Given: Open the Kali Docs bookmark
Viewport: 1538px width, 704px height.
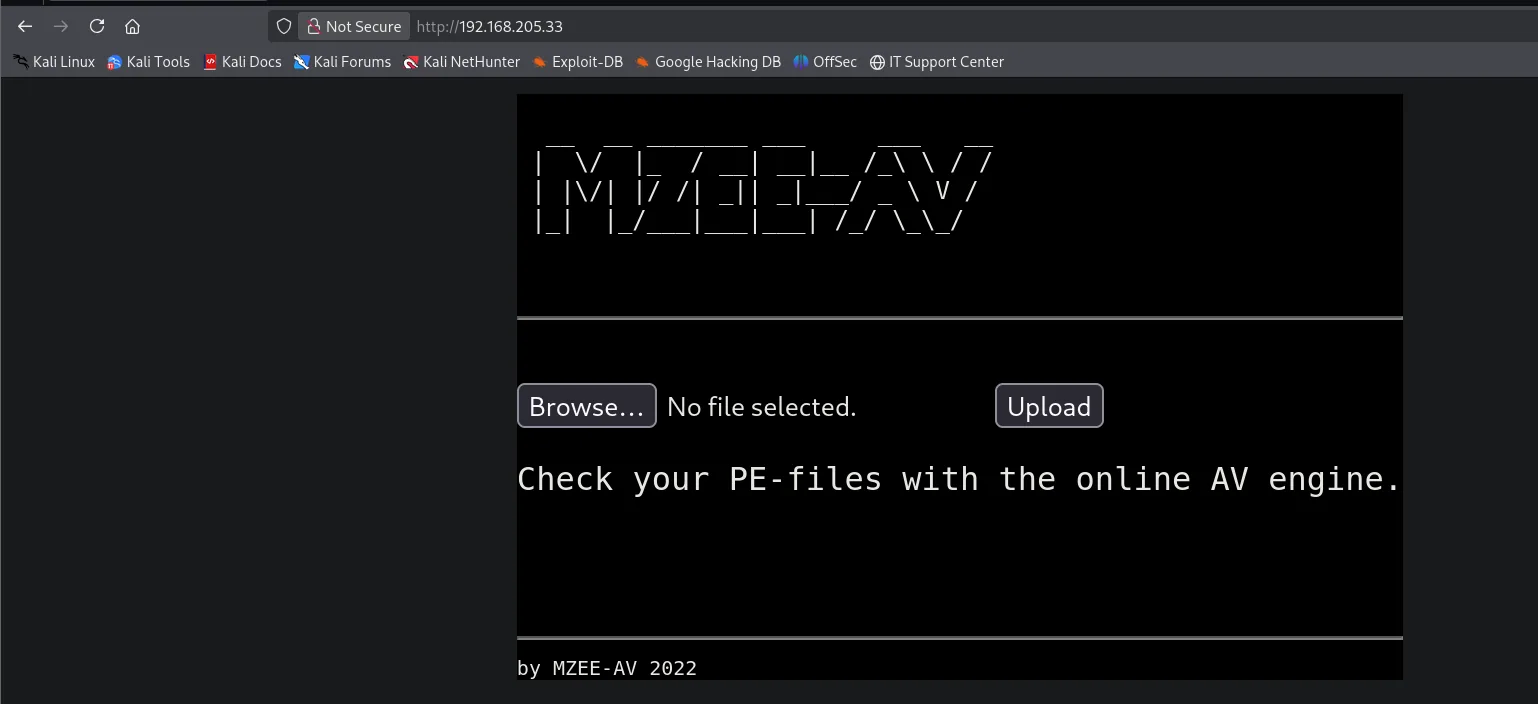Looking at the screenshot, I should tap(242, 62).
